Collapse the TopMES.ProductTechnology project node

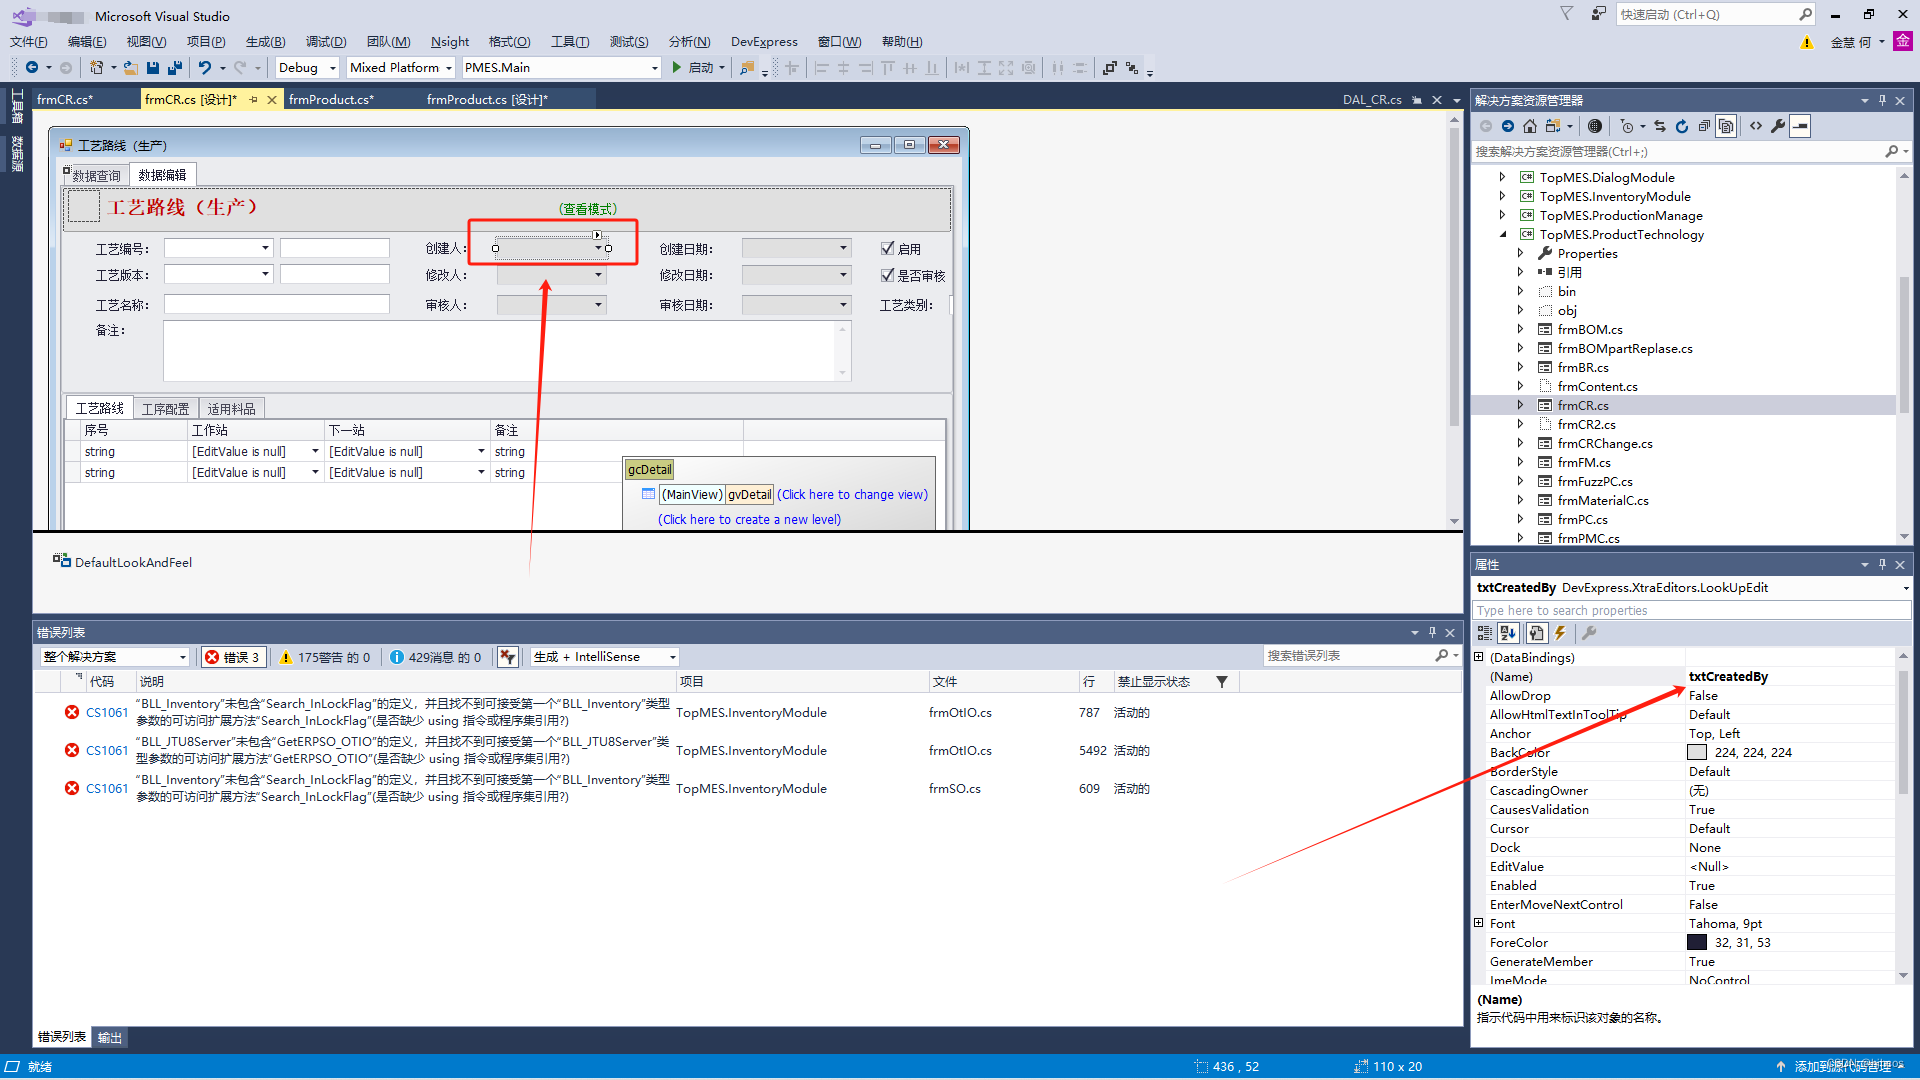[1502, 234]
